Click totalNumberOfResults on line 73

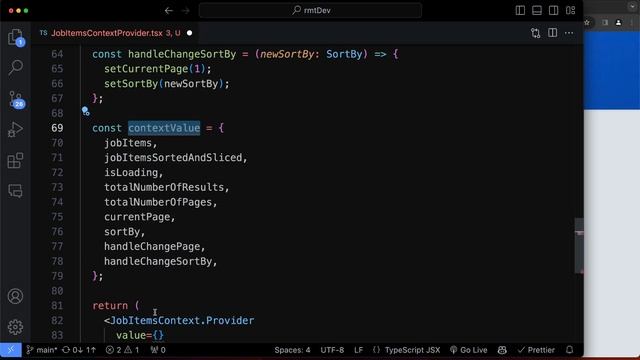point(164,187)
